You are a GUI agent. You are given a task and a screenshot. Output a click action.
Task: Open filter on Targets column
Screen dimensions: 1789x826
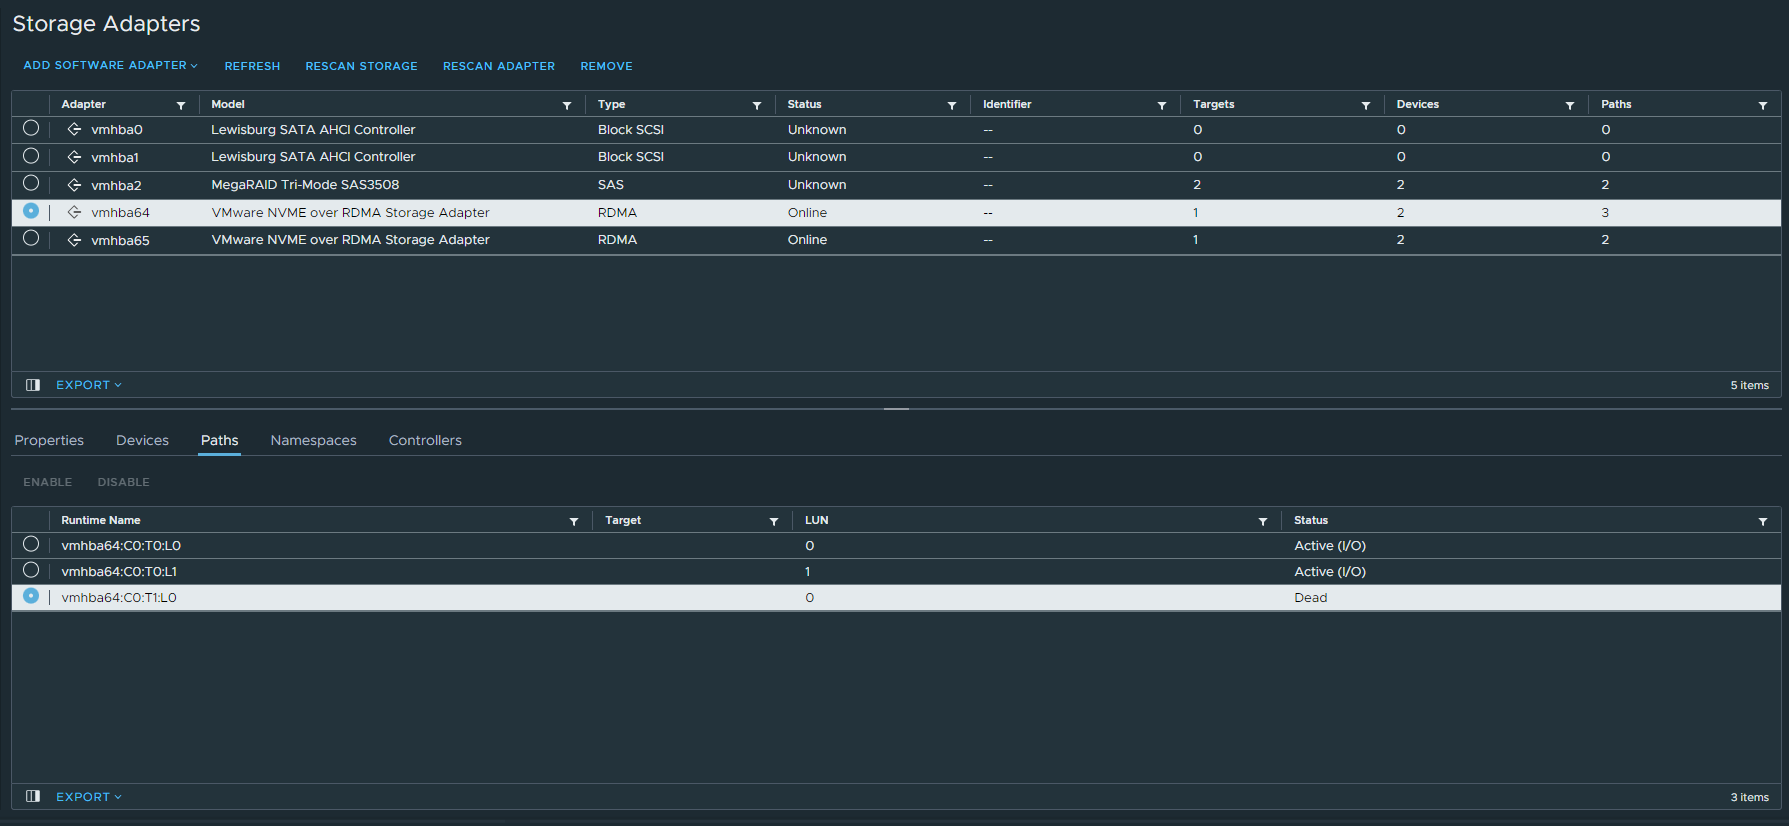pyautogui.click(x=1366, y=105)
